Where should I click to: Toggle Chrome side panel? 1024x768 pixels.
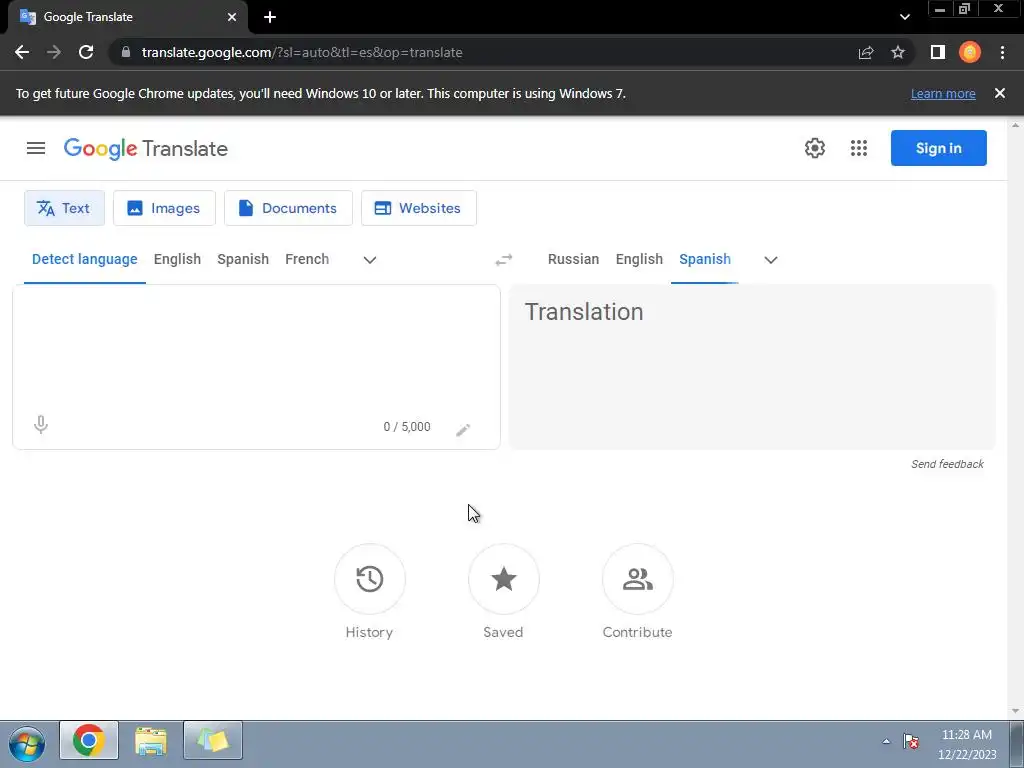tap(938, 52)
